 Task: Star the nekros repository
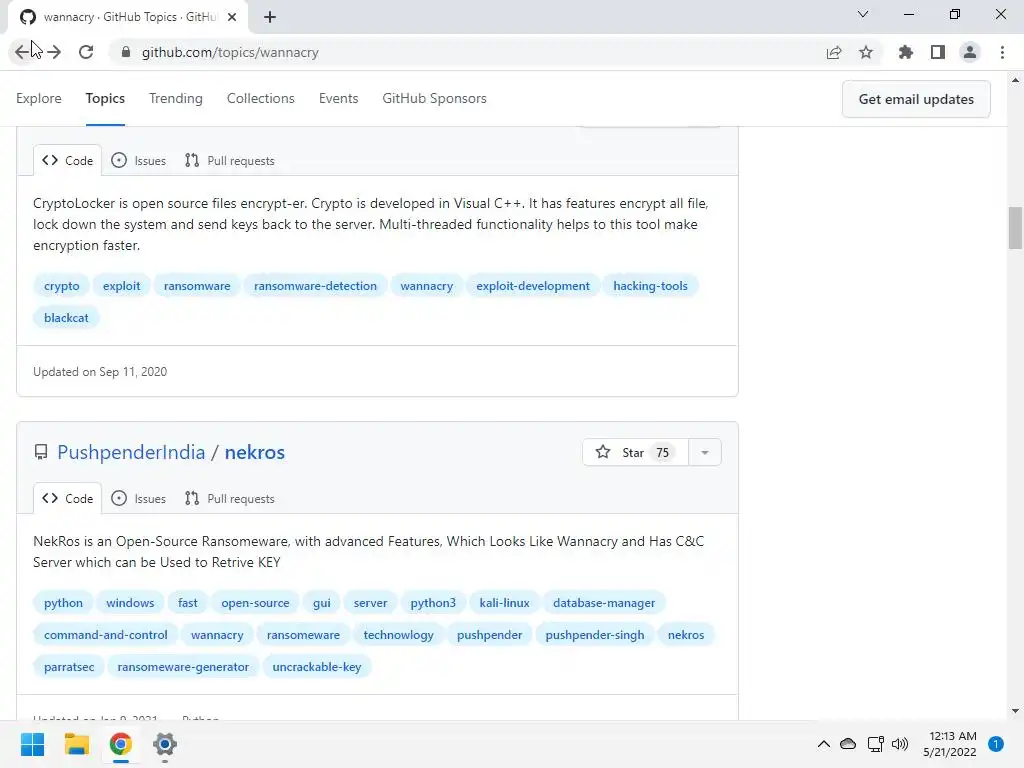[635, 453]
